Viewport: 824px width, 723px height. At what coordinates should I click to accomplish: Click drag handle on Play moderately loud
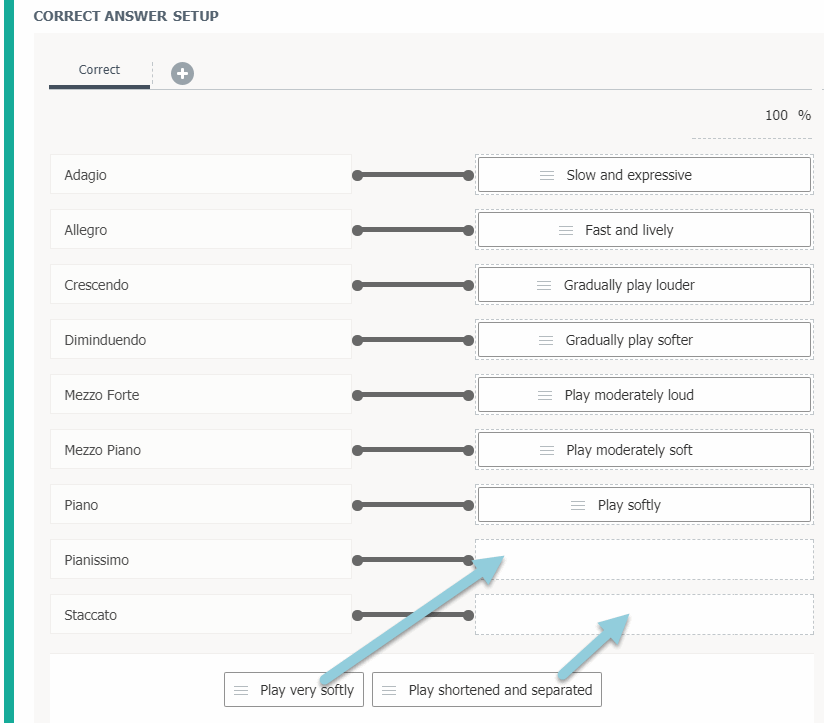point(545,395)
